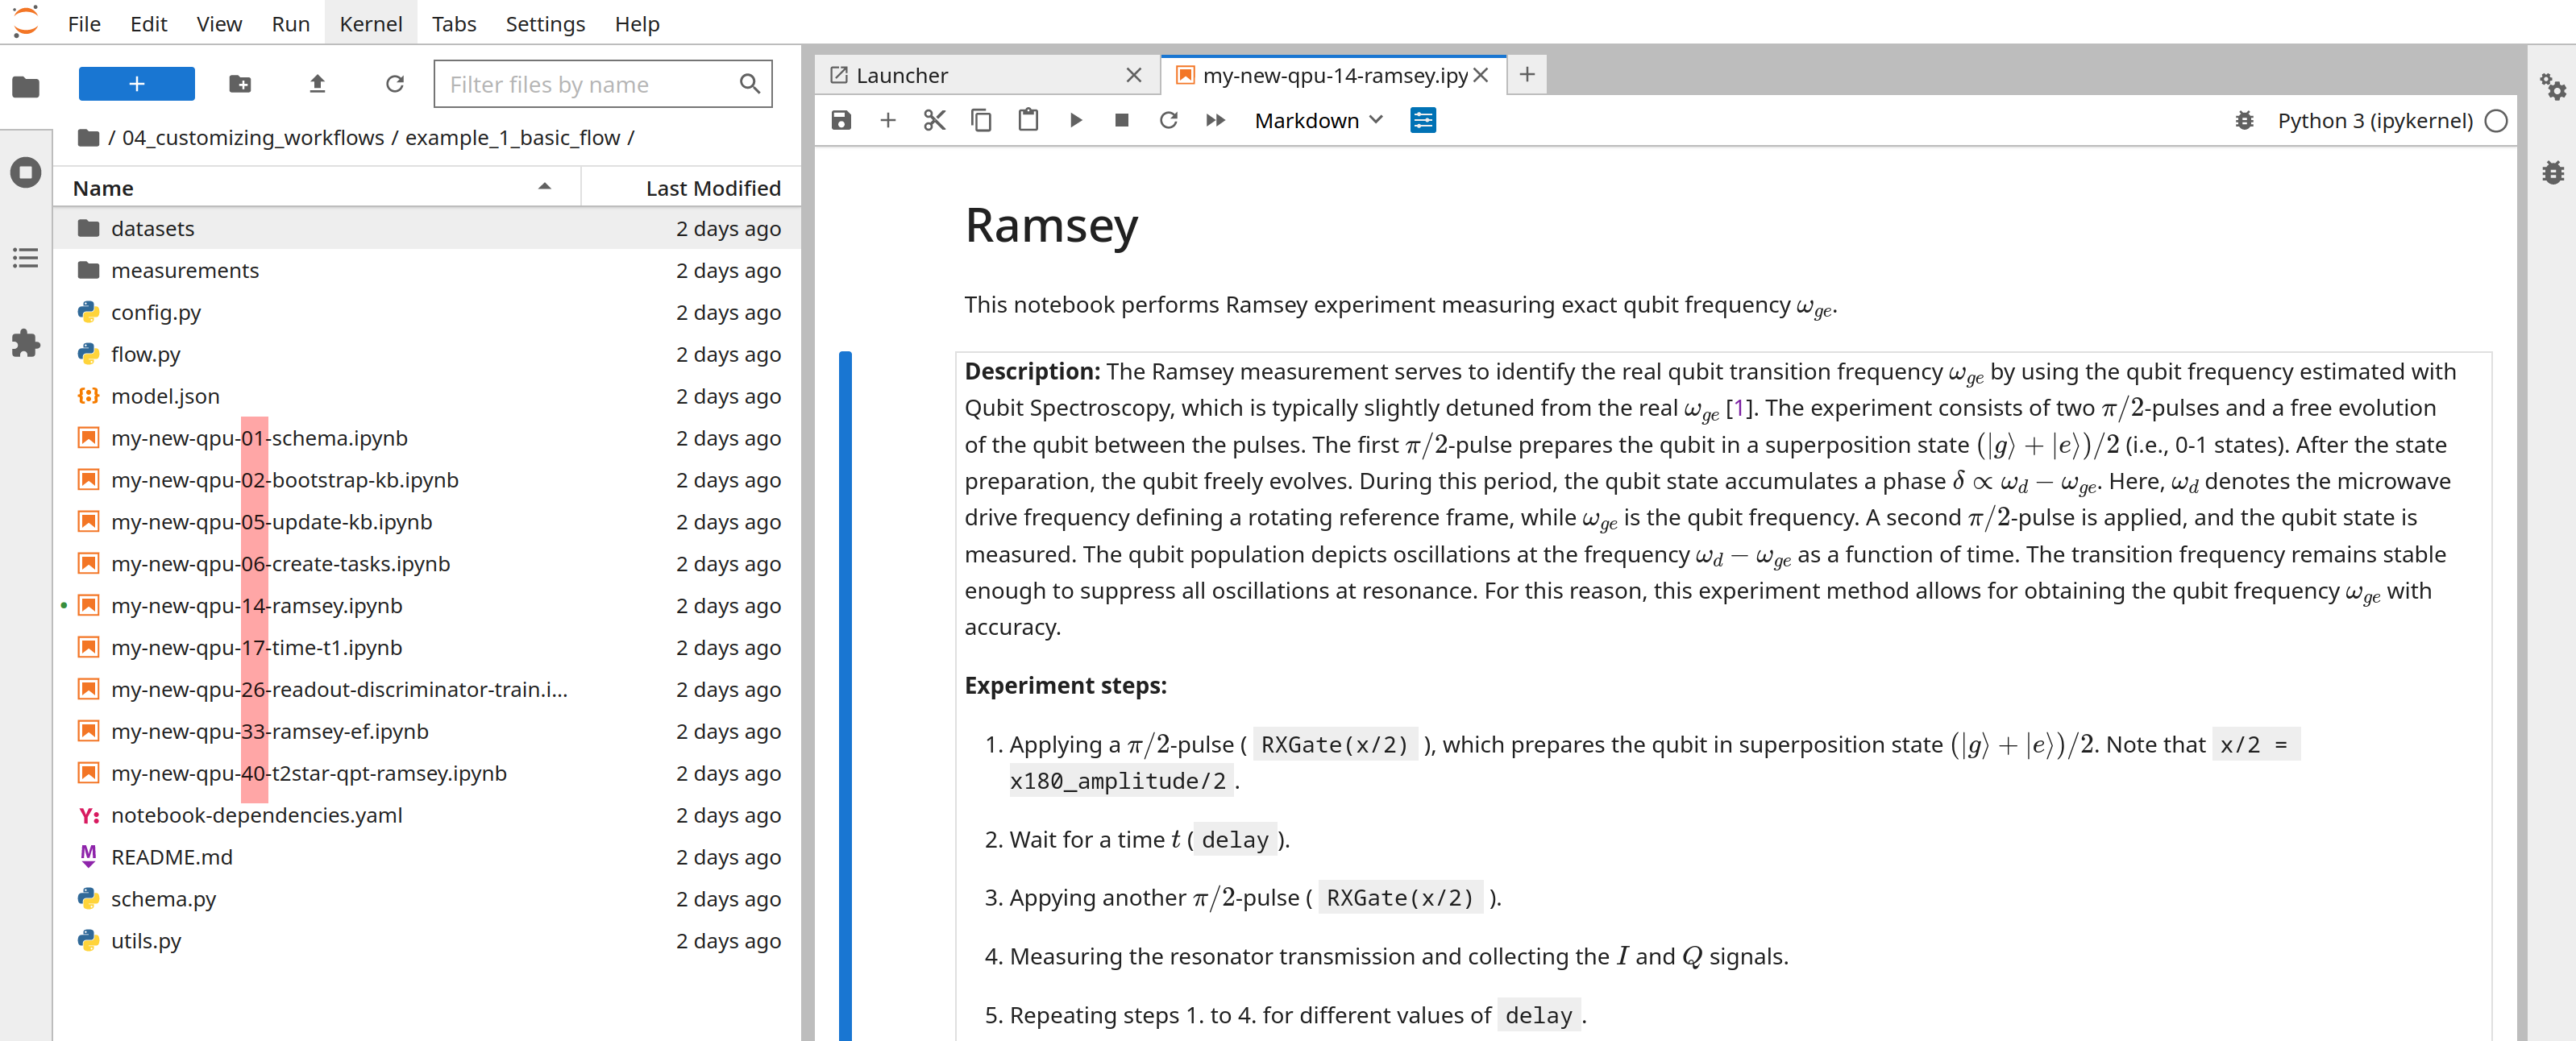Click the blue cell collapser bar beside Description
Screen dimensions: 2576x1041
click(845, 696)
